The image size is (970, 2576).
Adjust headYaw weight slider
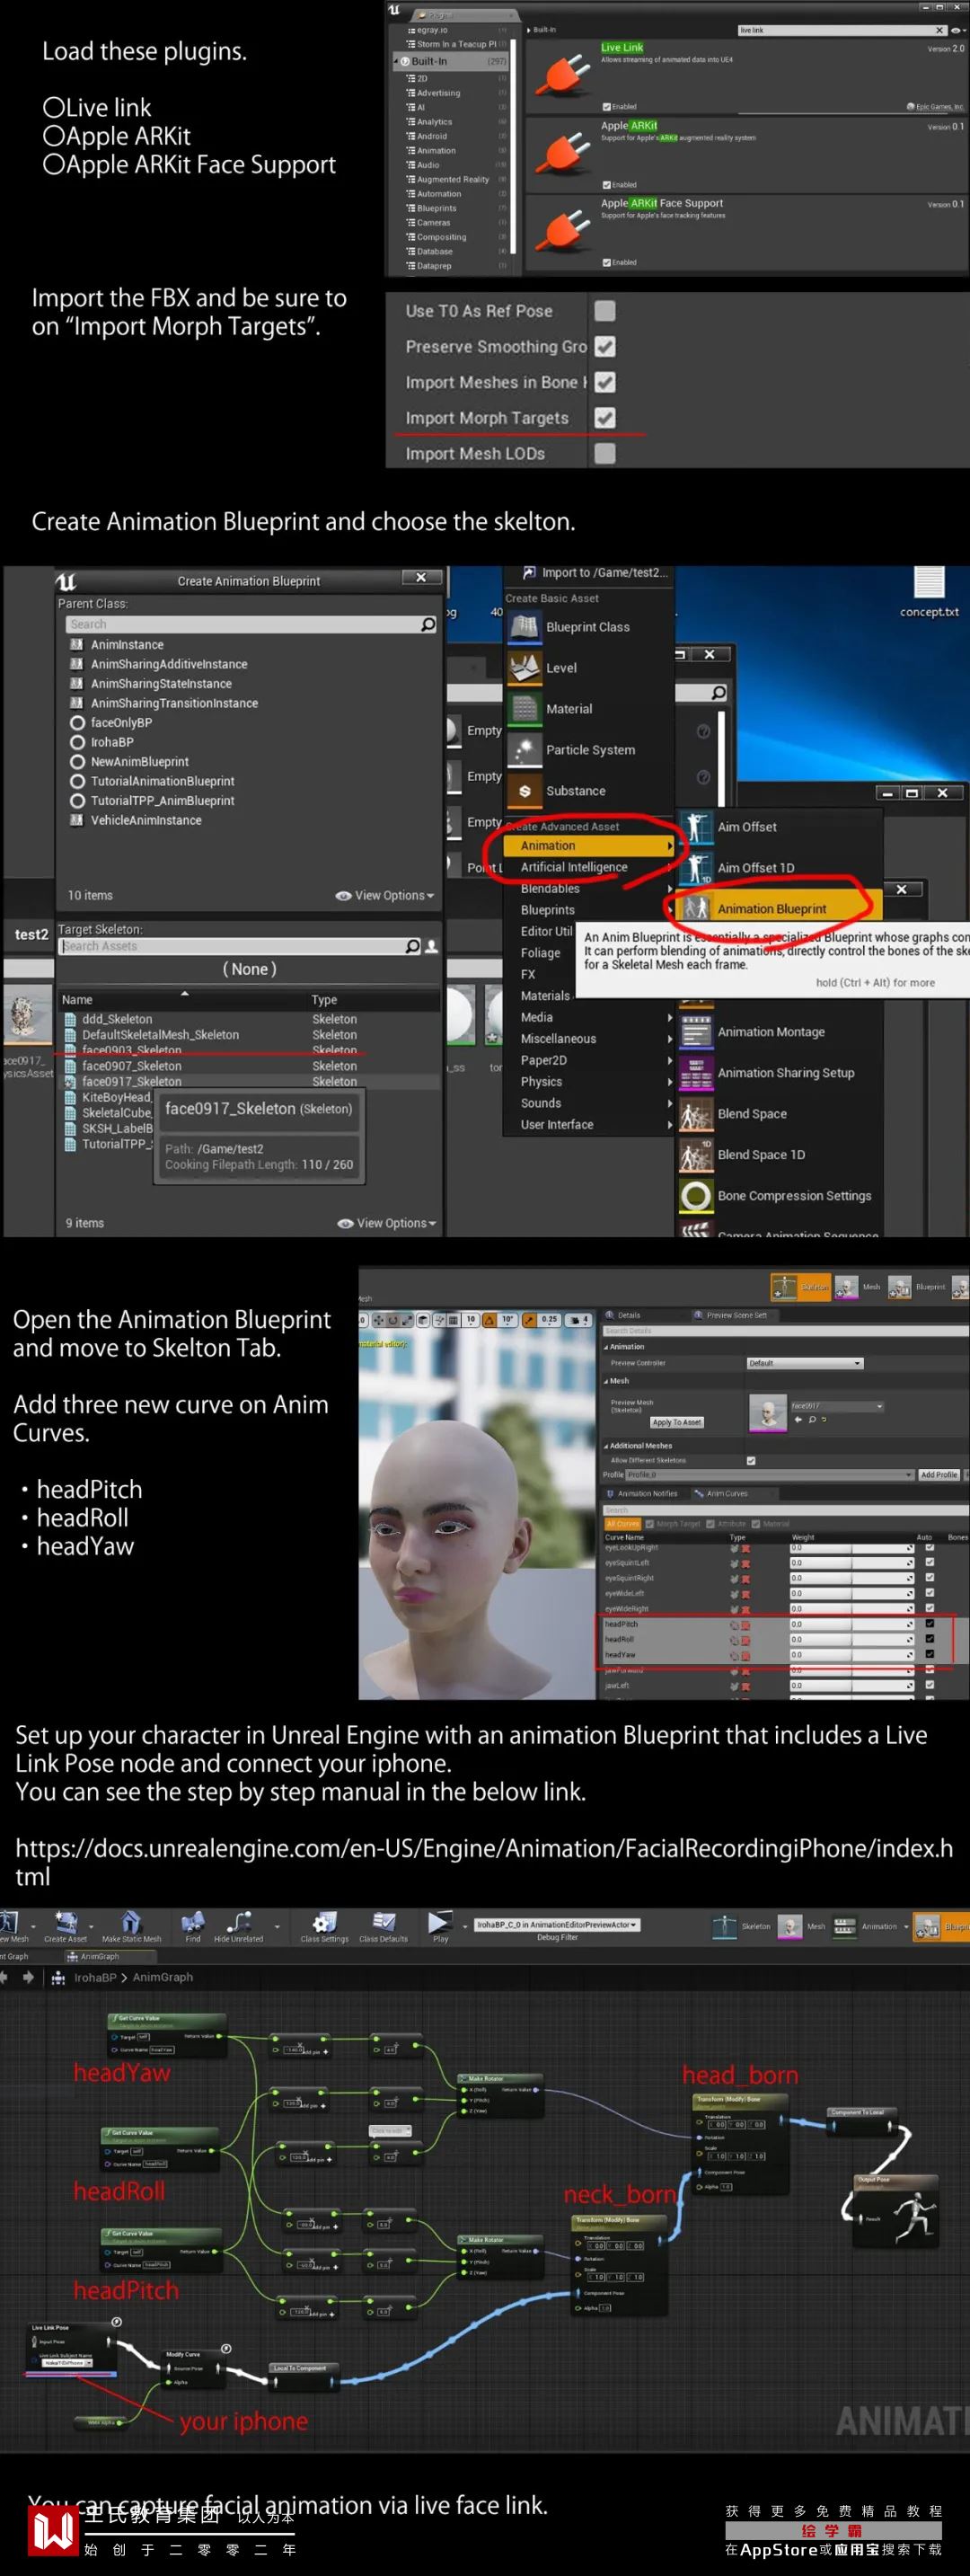tap(852, 1655)
